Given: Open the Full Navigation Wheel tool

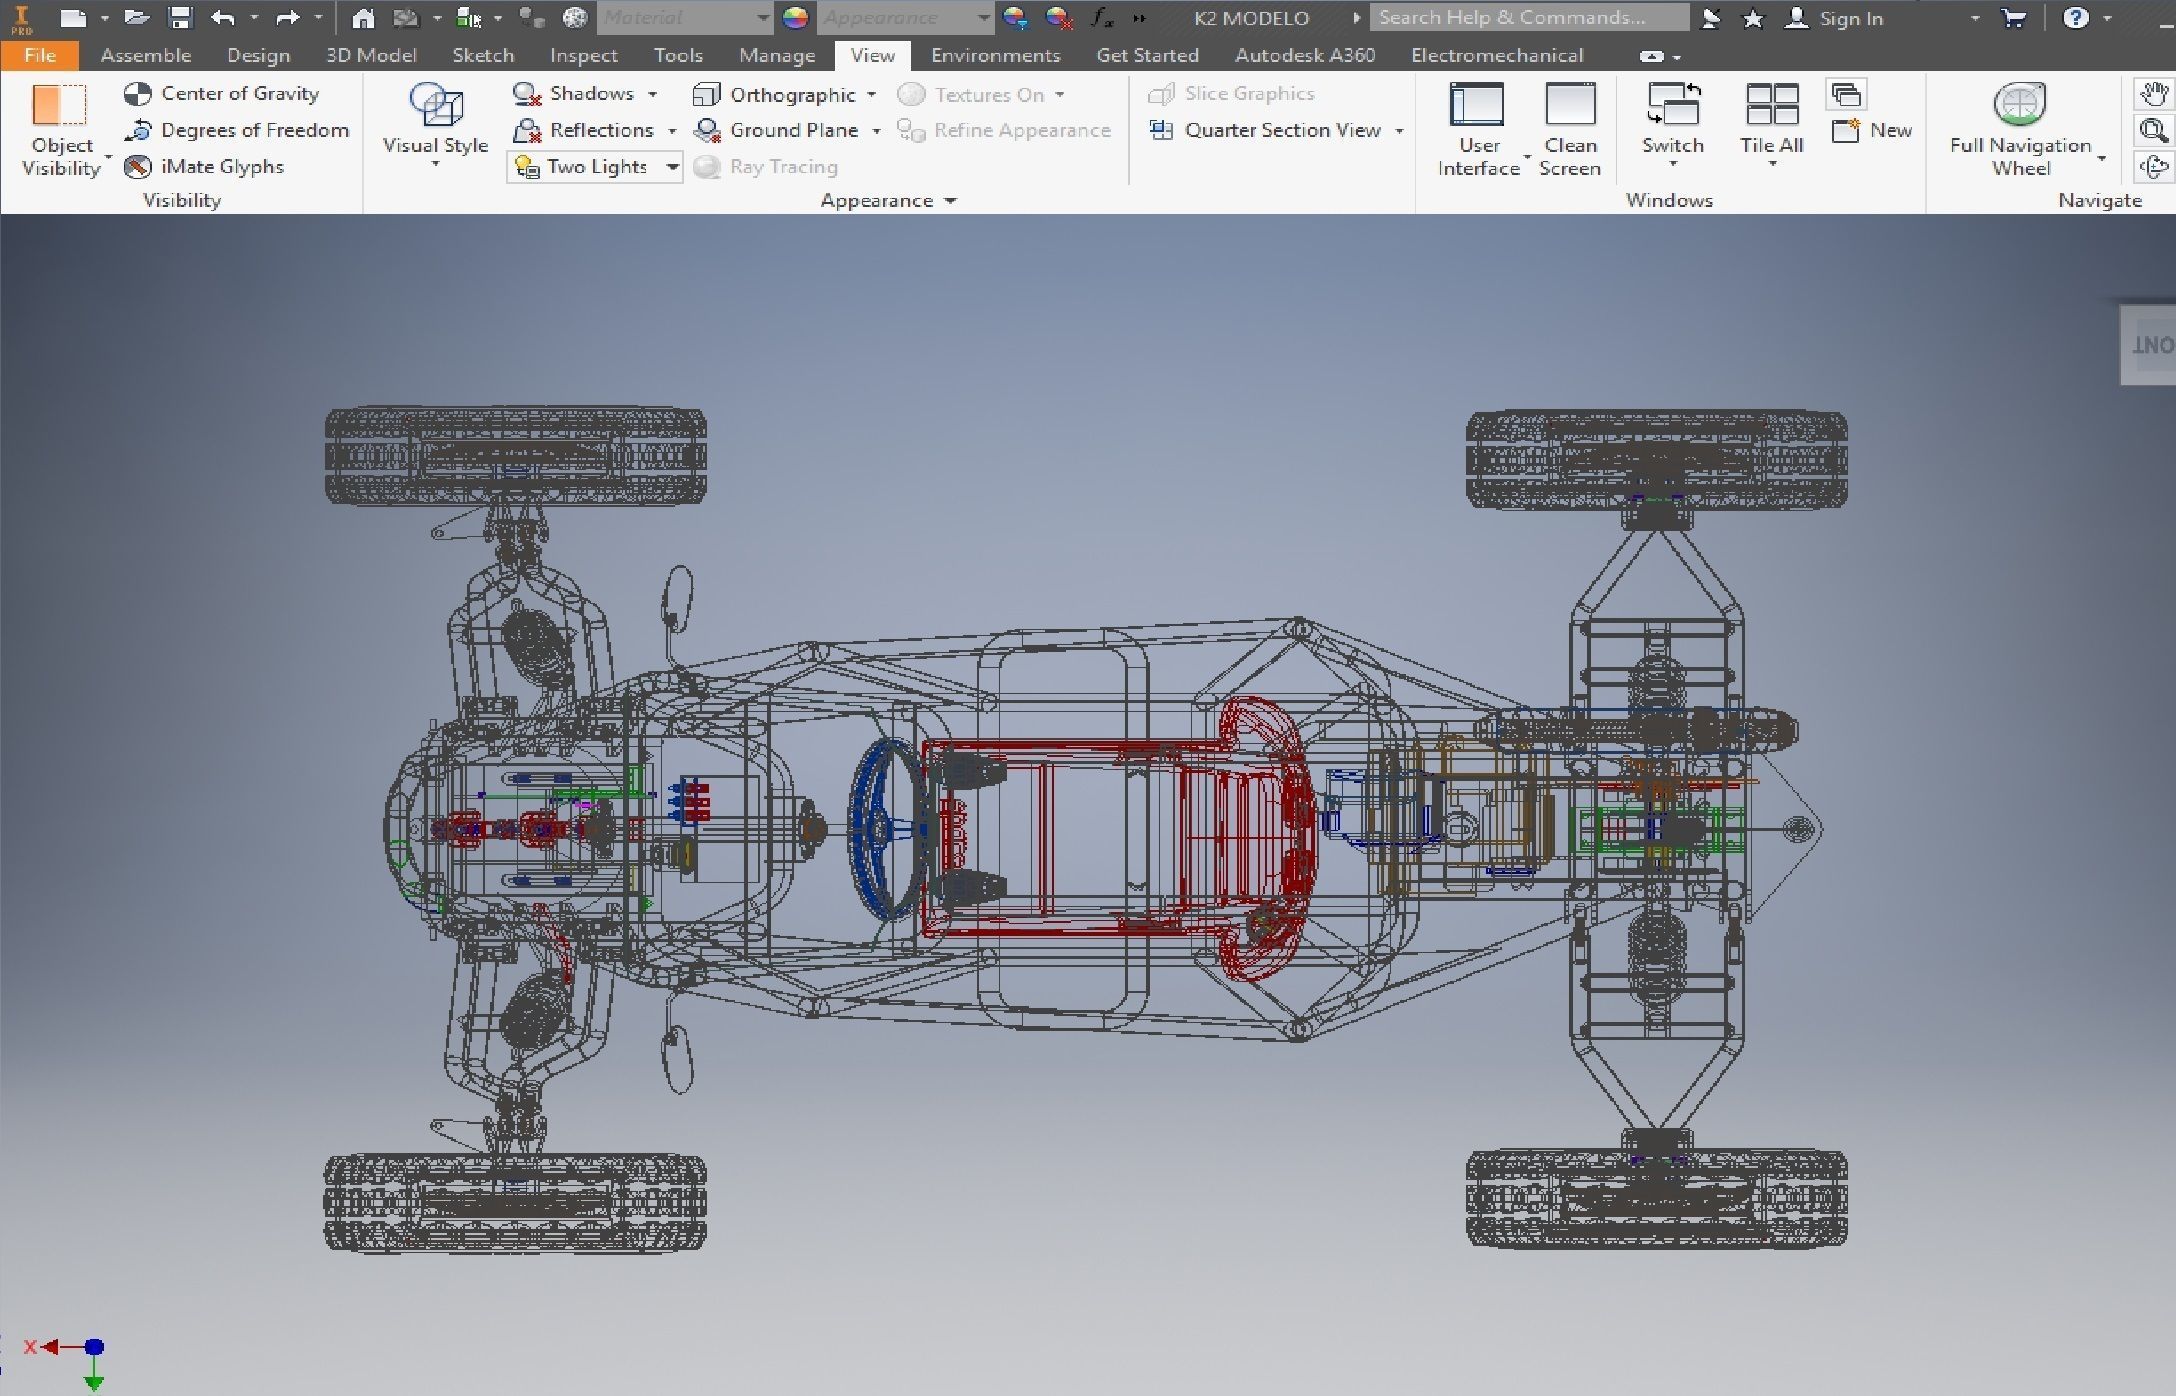Looking at the screenshot, I should click(2019, 104).
